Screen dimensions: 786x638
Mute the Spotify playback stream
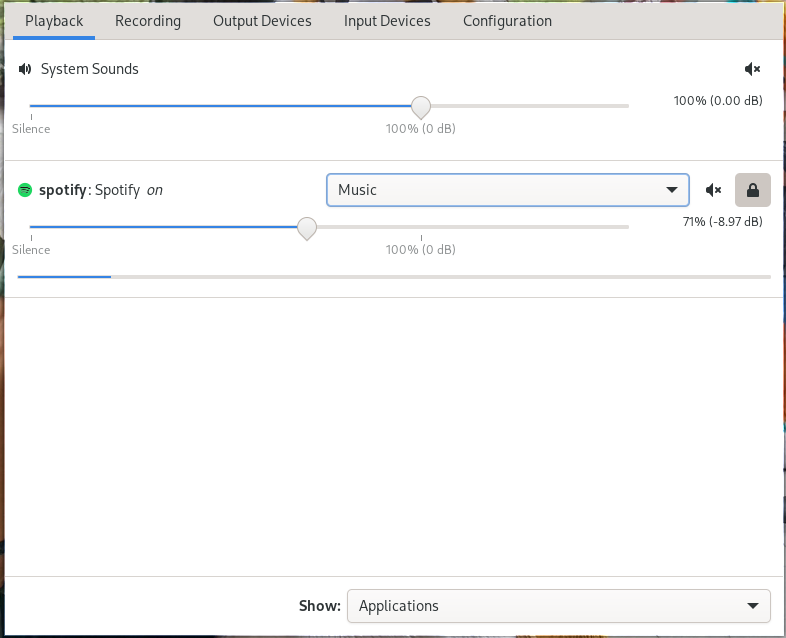point(713,190)
